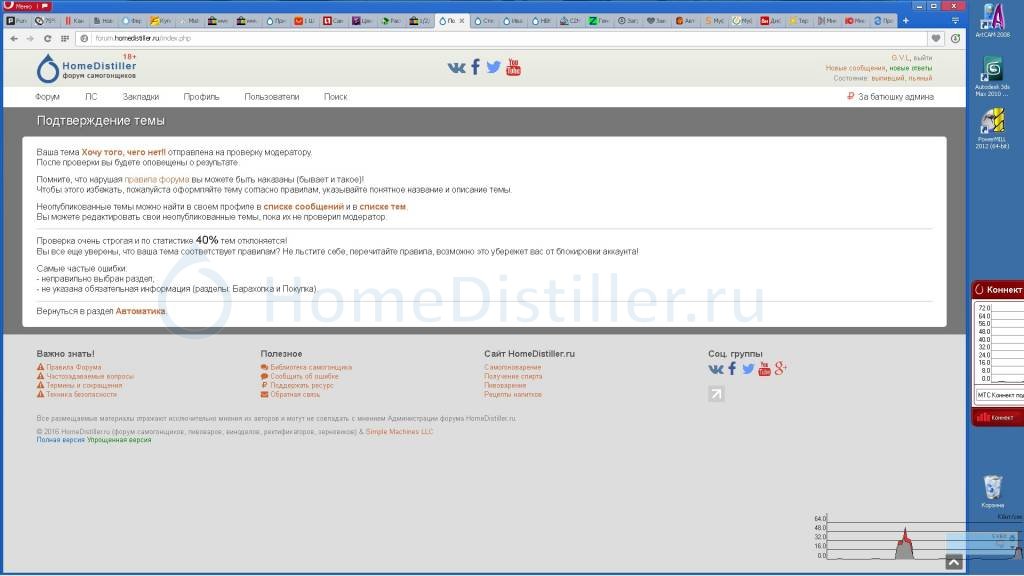Open the tab menu icon right of the tab bar
Viewport: 1024px width, 576px height.
[955, 21]
